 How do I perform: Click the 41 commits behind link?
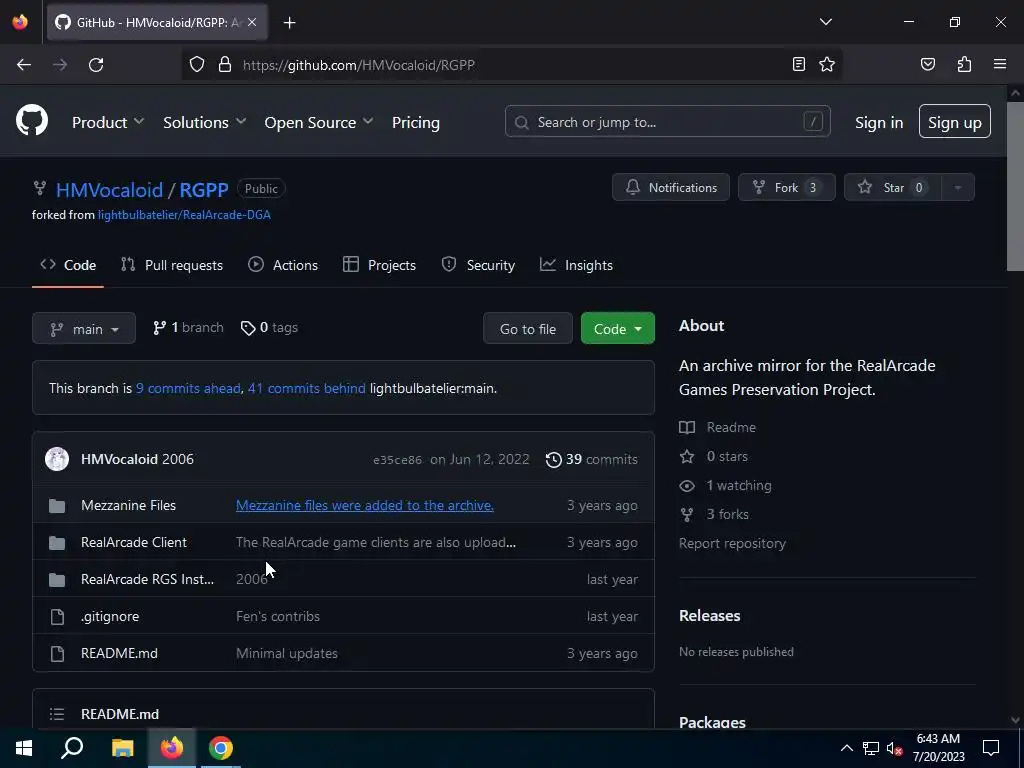point(307,389)
